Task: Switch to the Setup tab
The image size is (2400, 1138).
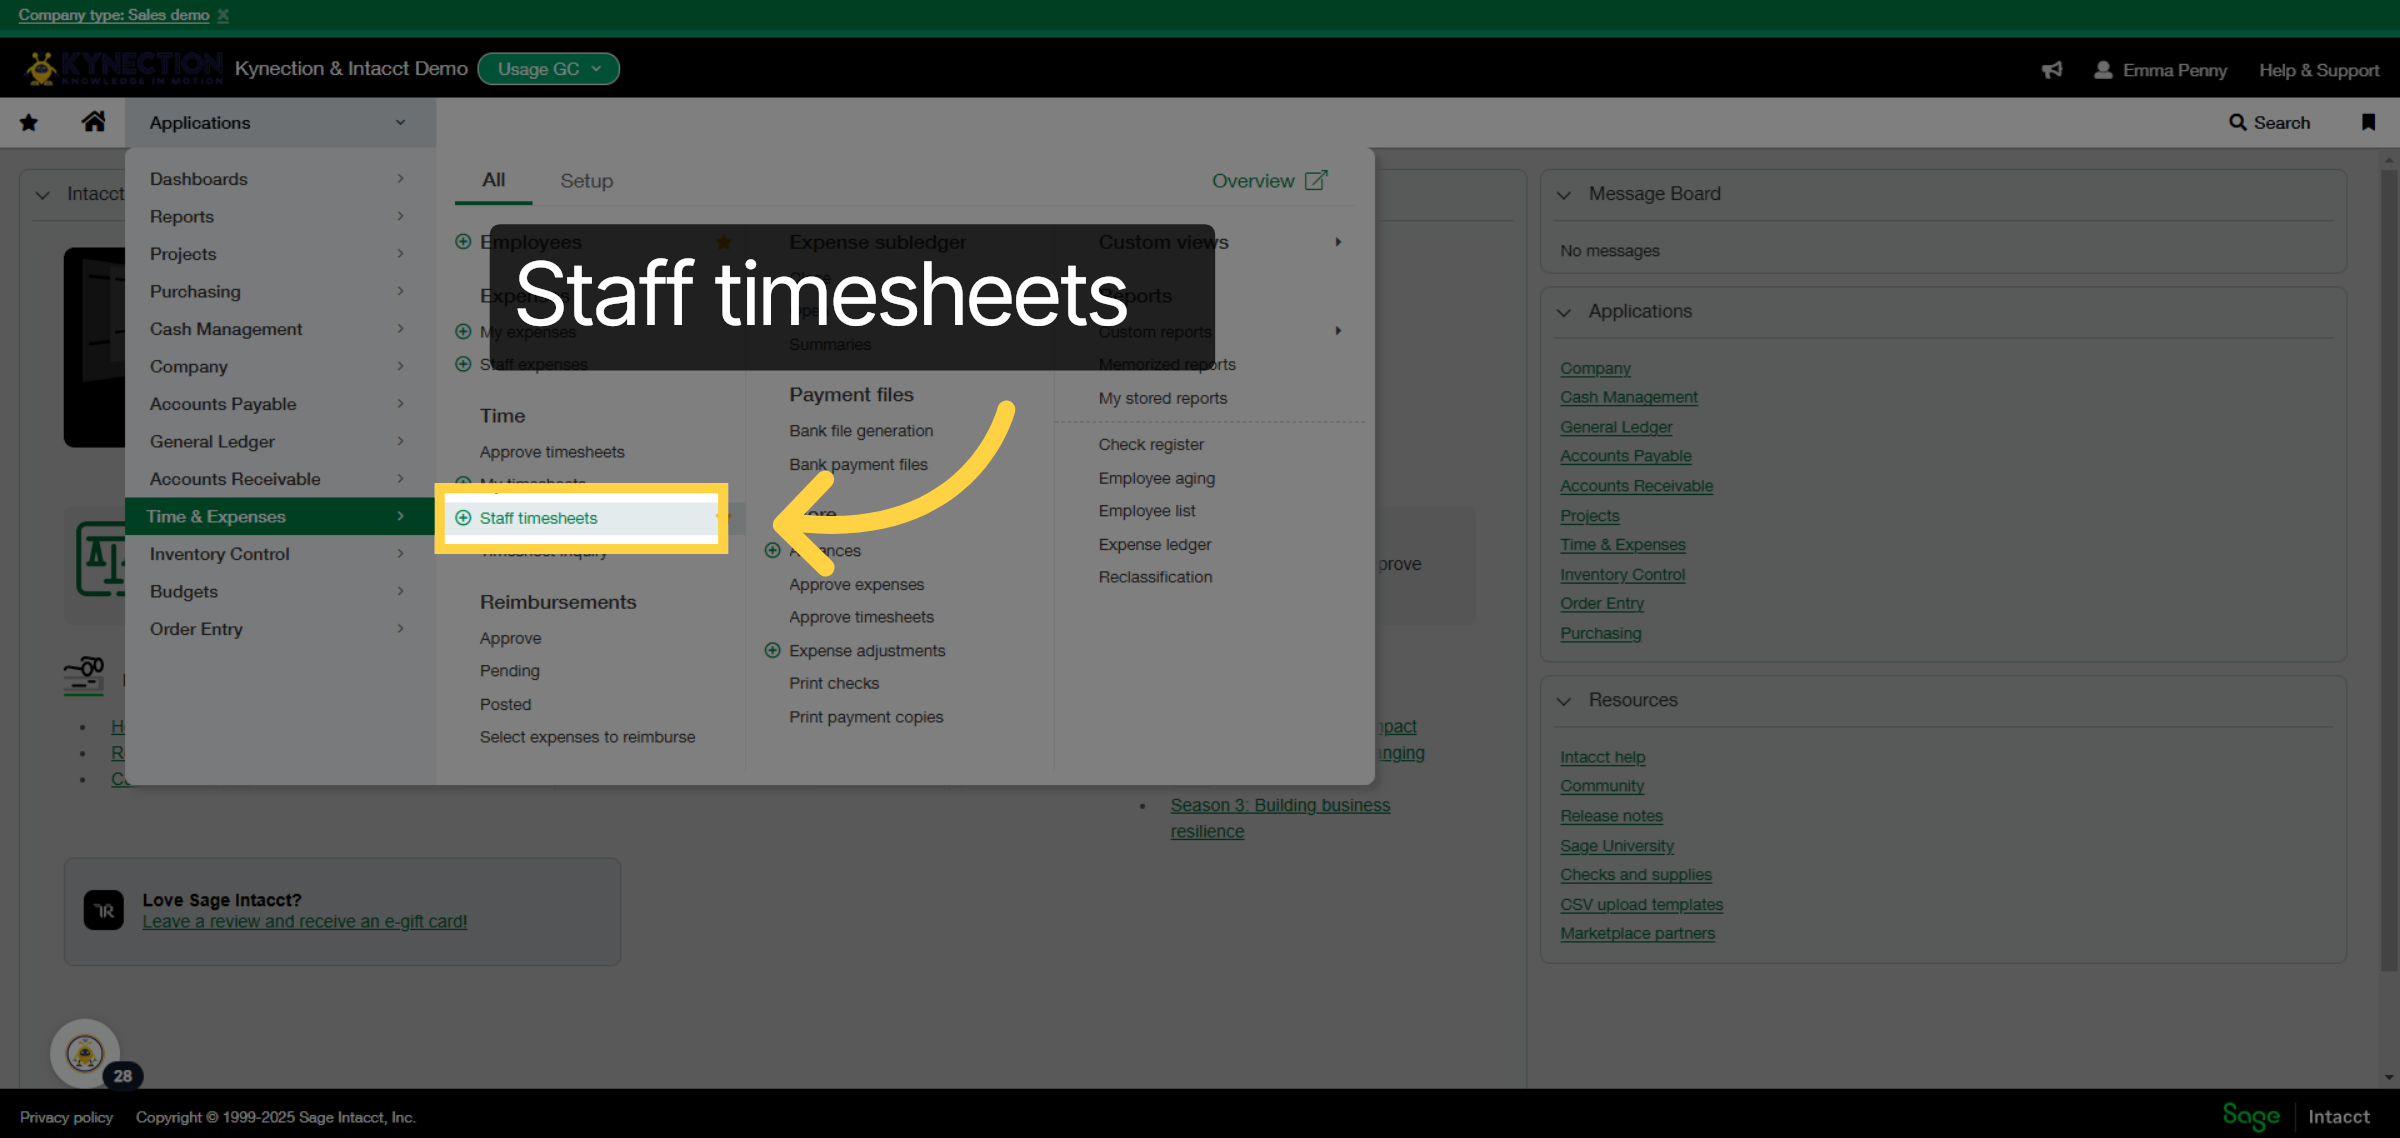Action: click(586, 181)
